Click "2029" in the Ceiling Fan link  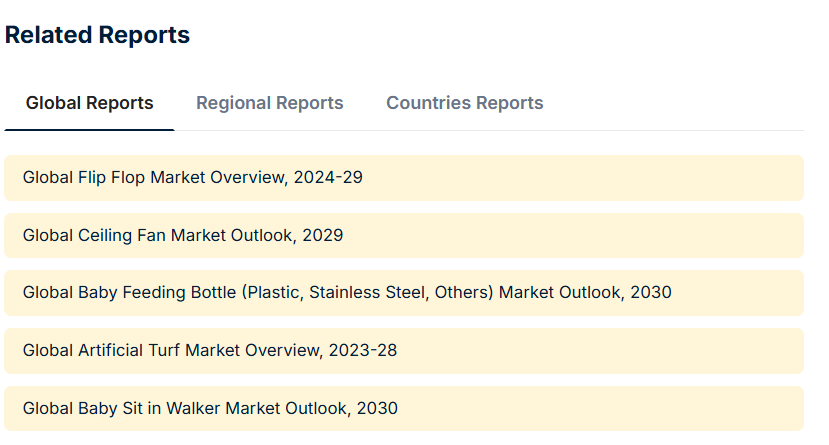pos(323,235)
